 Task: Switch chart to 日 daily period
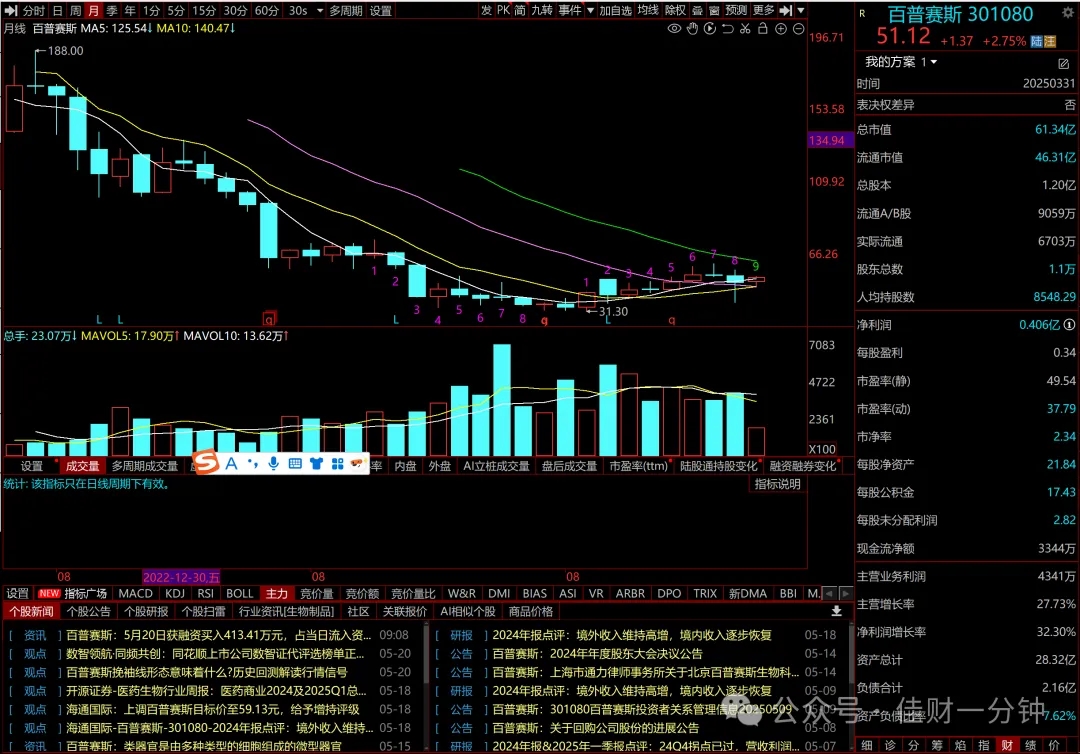click(x=57, y=10)
